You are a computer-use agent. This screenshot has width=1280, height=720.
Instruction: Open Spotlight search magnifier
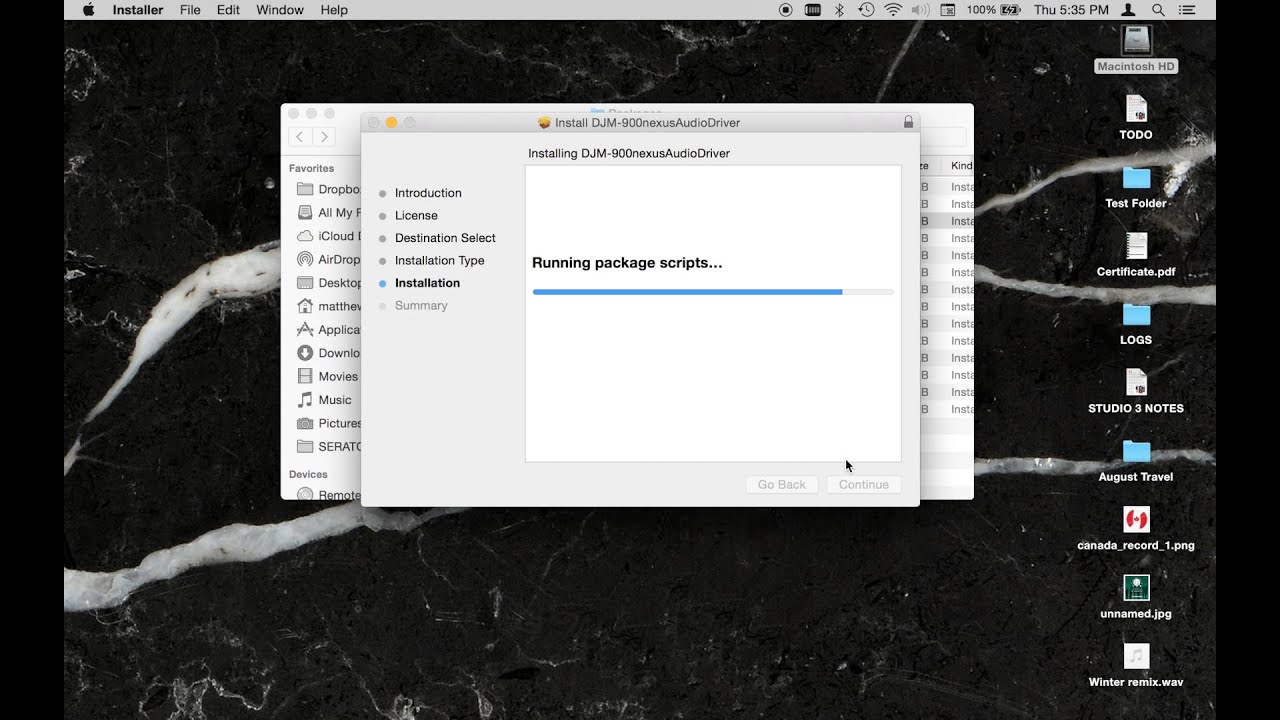point(1158,10)
